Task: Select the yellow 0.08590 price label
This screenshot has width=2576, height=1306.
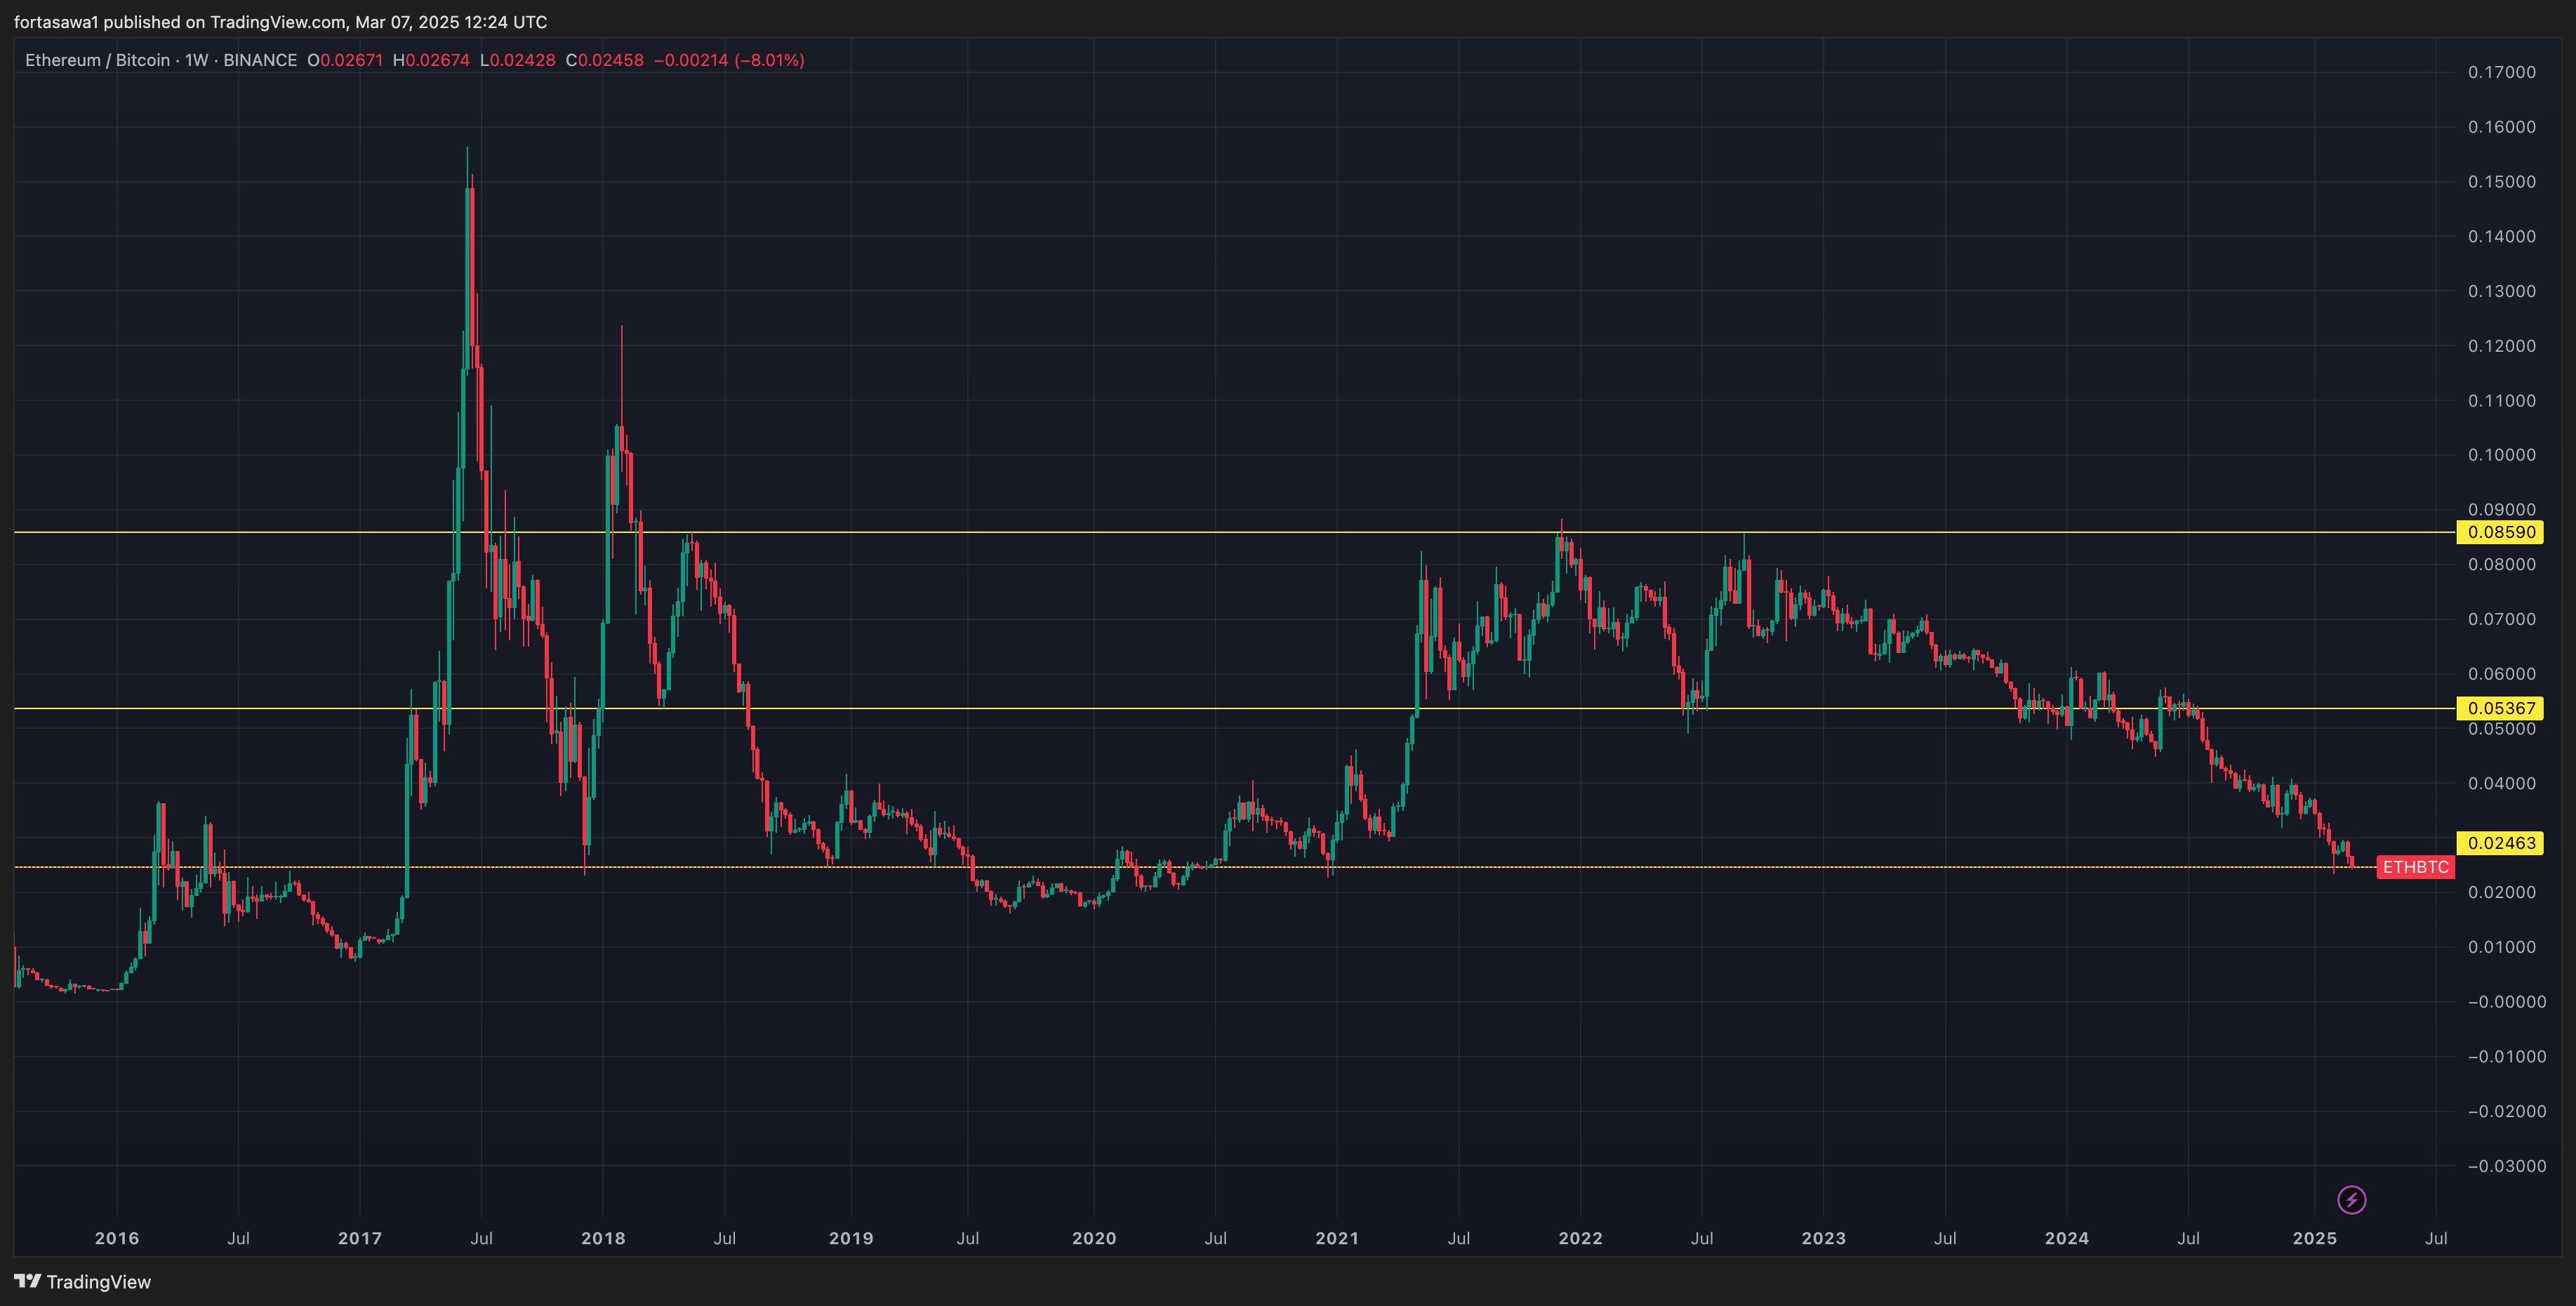Action: [2501, 532]
